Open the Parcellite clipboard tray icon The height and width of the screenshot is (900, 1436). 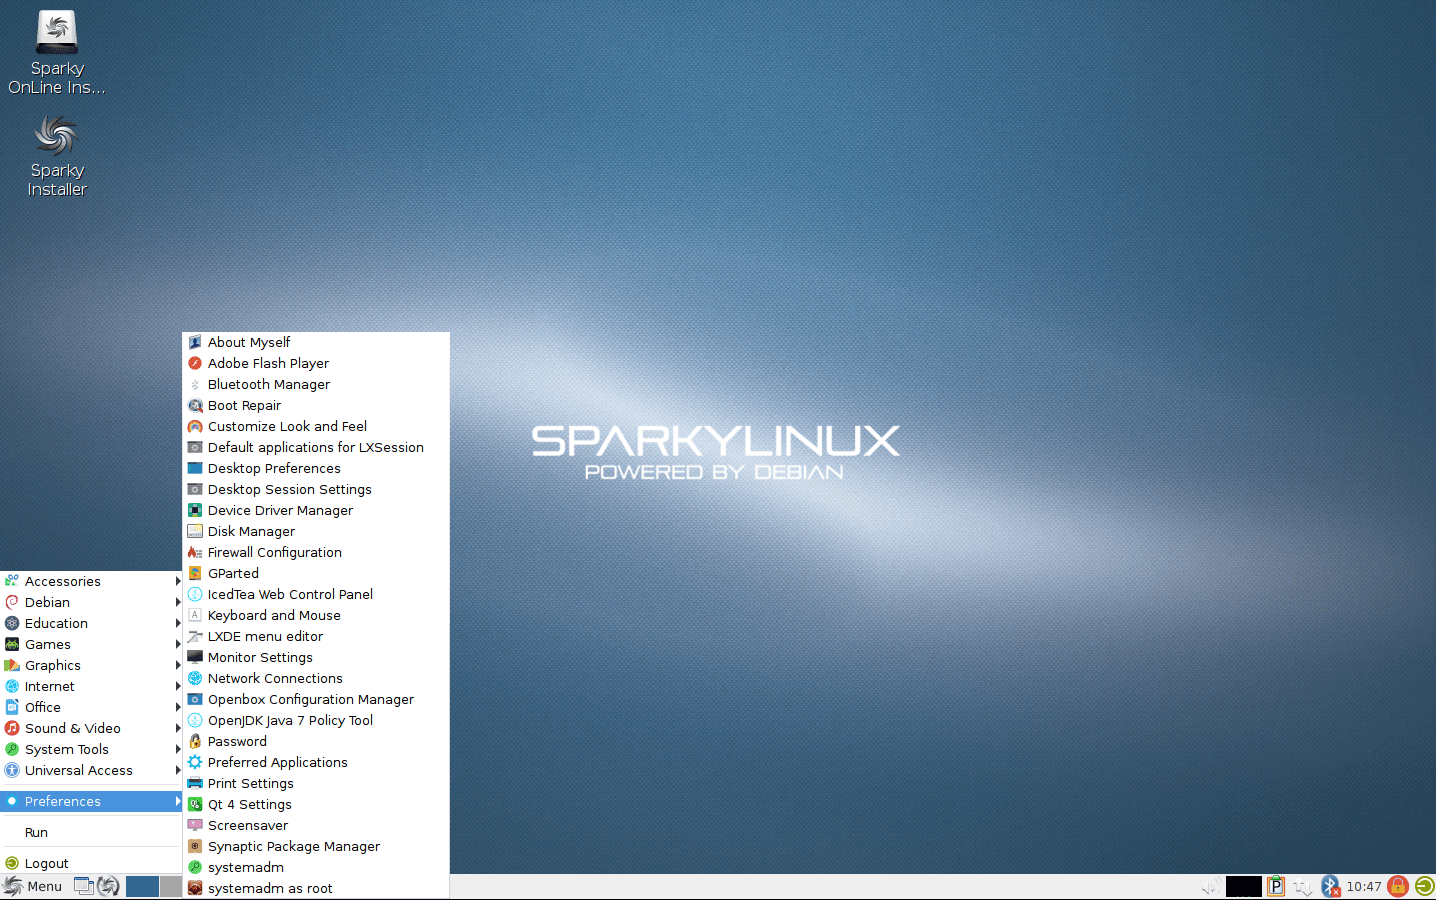click(1276, 886)
